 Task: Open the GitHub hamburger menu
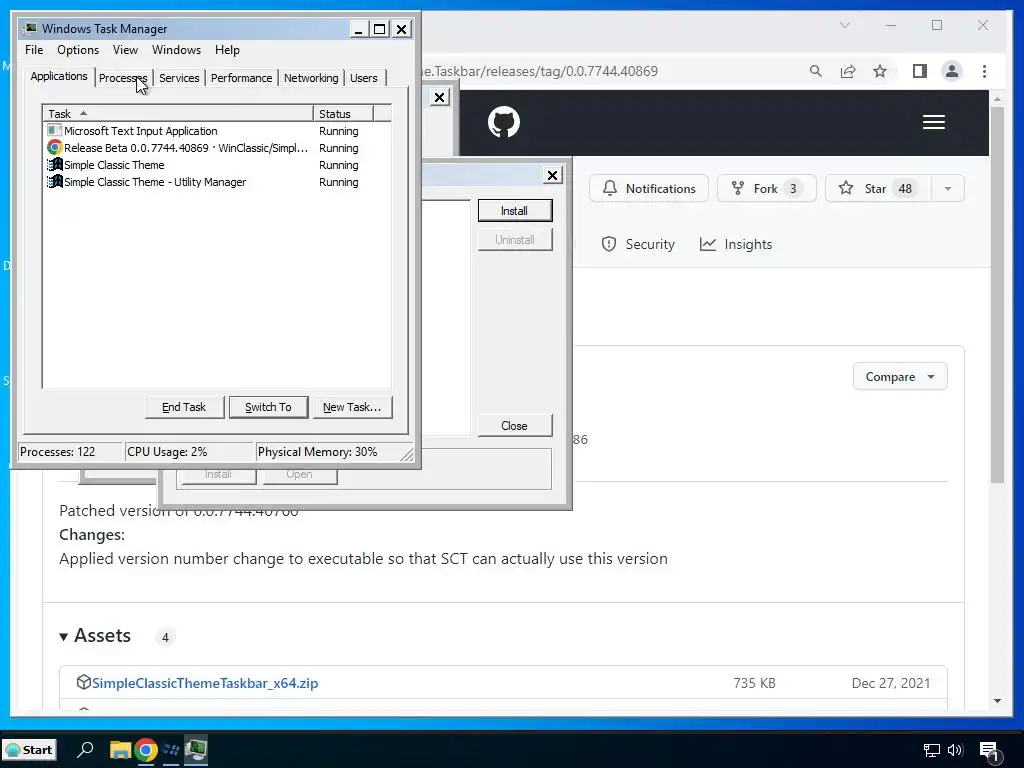pyautogui.click(x=934, y=122)
